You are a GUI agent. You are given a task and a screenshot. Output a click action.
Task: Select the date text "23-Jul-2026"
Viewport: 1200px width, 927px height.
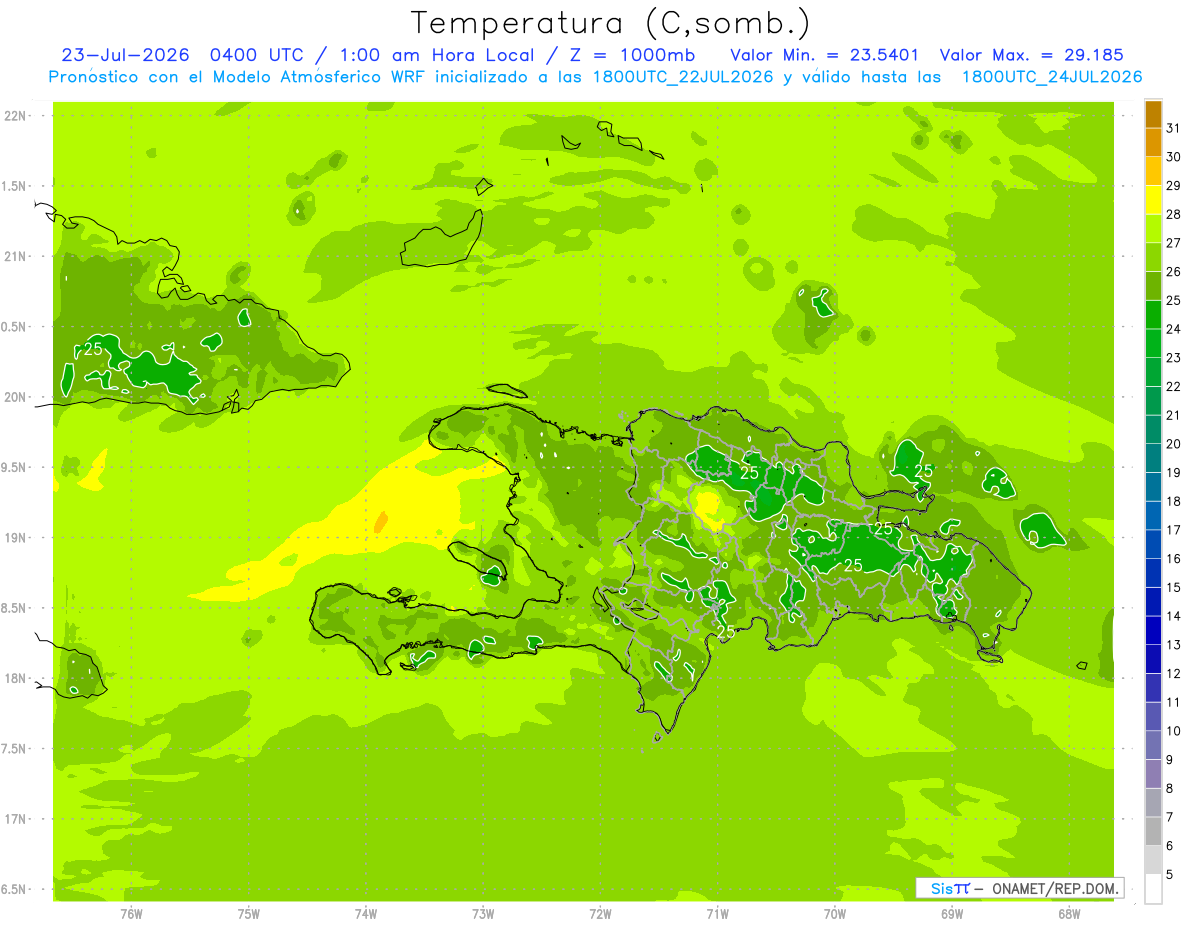point(125,55)
